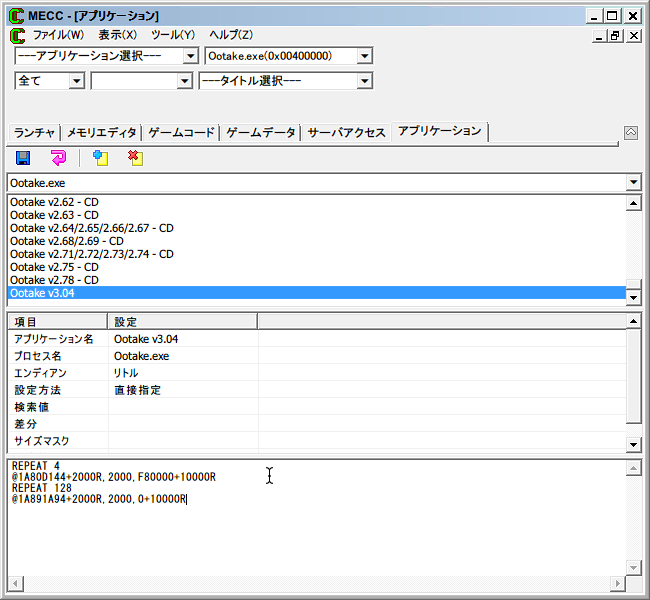The height and width of the screenshot is (600, 650).
Task: Expand the Ootake.exe(0x00400000) process dropdown
Action: [x=364, y=56]
